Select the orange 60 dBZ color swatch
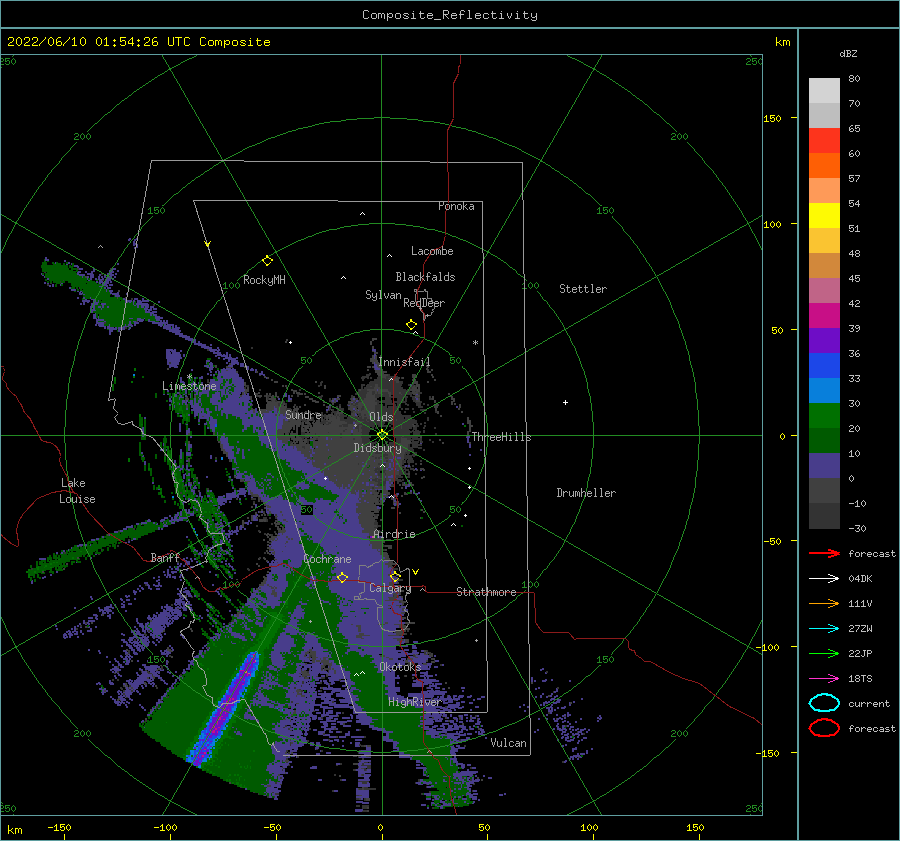 tap(824, 165)
